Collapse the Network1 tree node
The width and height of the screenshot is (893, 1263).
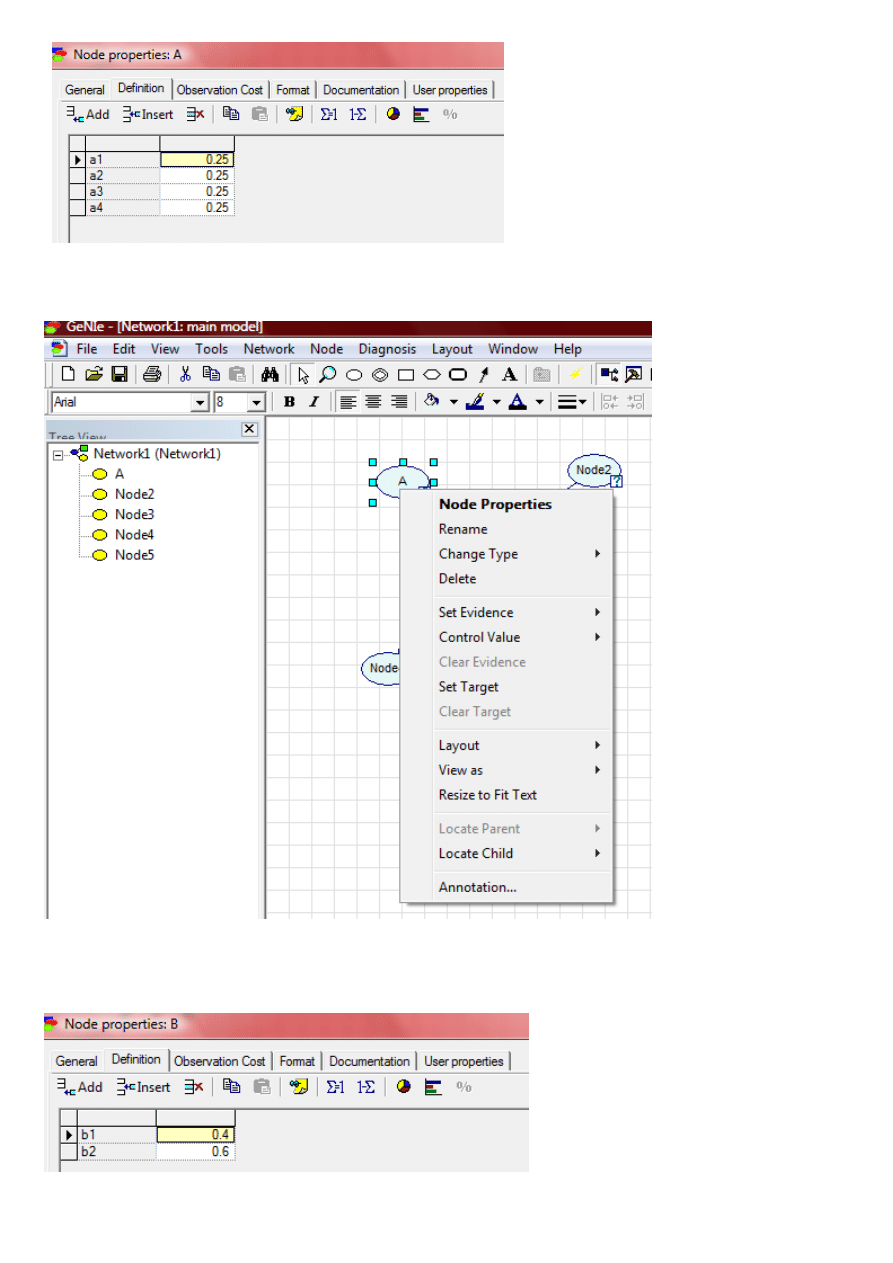pyautogui.click(x=58, y=454)
